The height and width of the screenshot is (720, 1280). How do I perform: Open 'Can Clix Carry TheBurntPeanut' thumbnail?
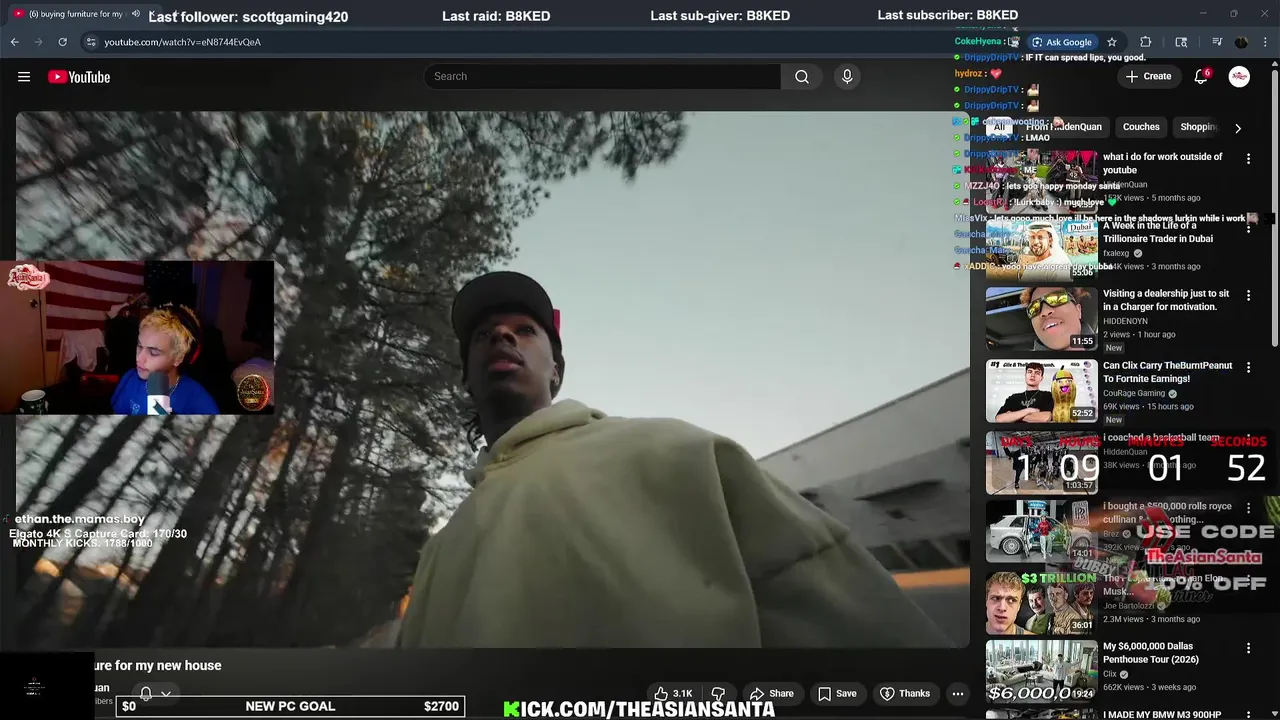coord(1041,390)
